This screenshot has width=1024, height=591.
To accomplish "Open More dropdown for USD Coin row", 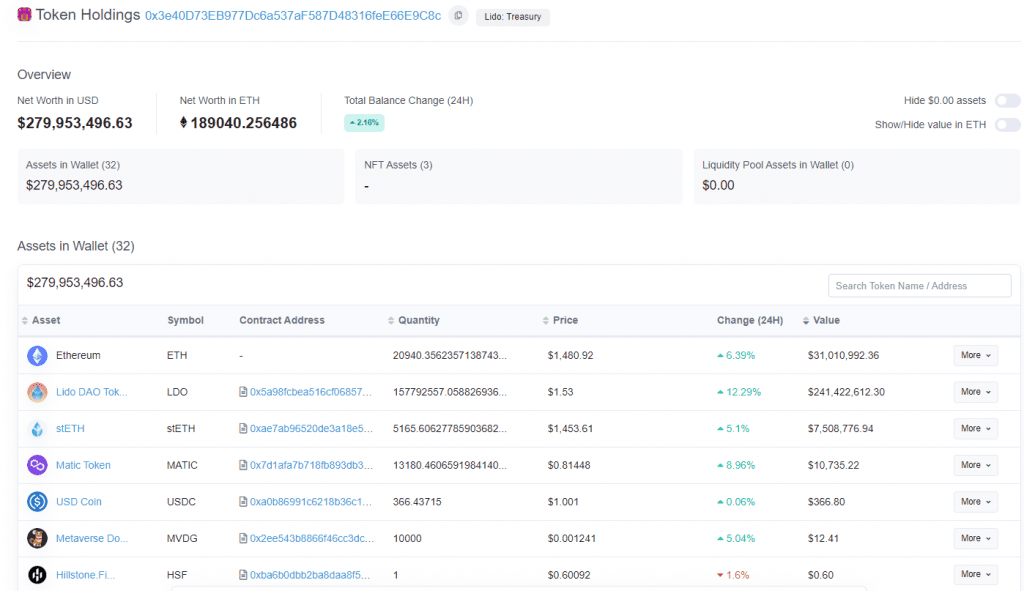I will [976, 502].
